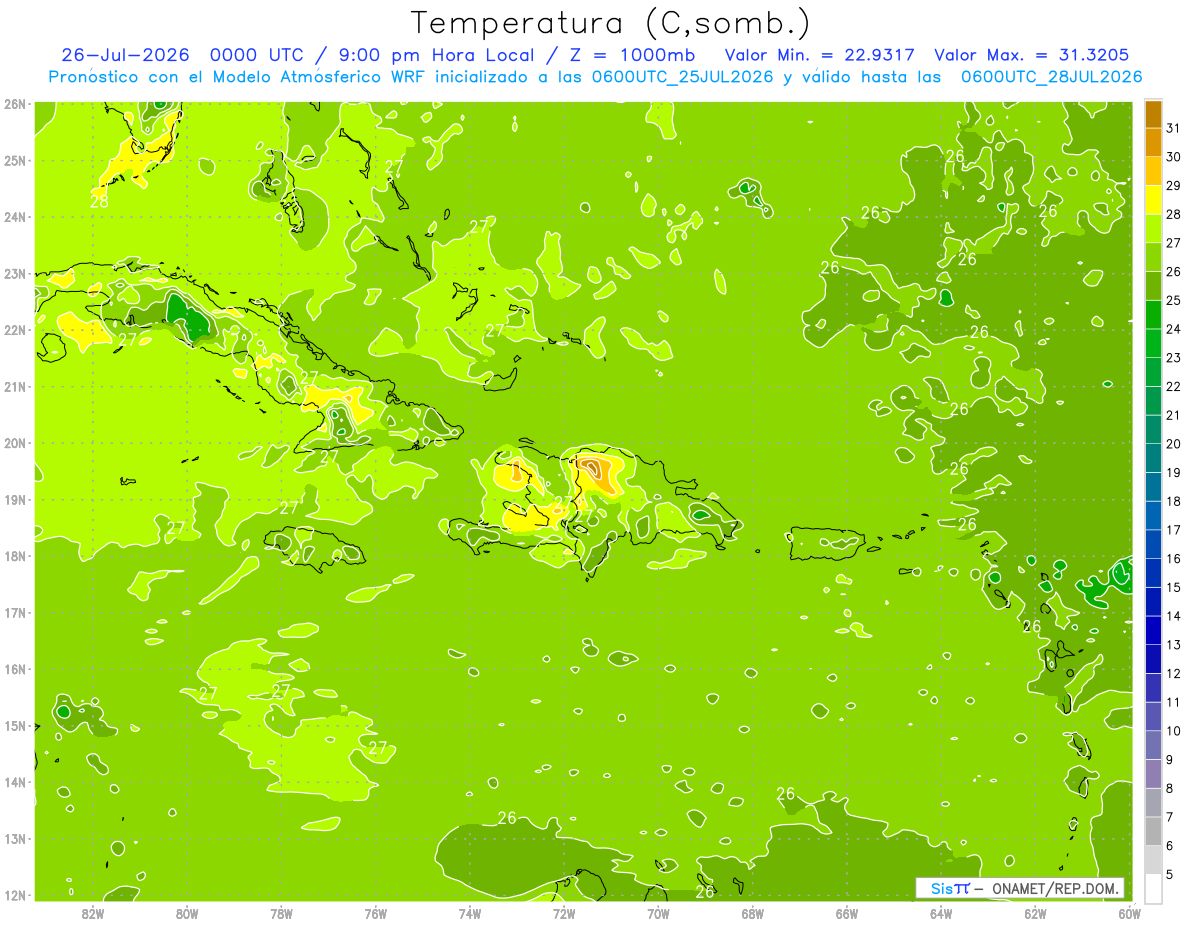Click the "66W" longitude axis label
Image resolution: width=1200 pixels, height=927 pixels.
(847, 913)
